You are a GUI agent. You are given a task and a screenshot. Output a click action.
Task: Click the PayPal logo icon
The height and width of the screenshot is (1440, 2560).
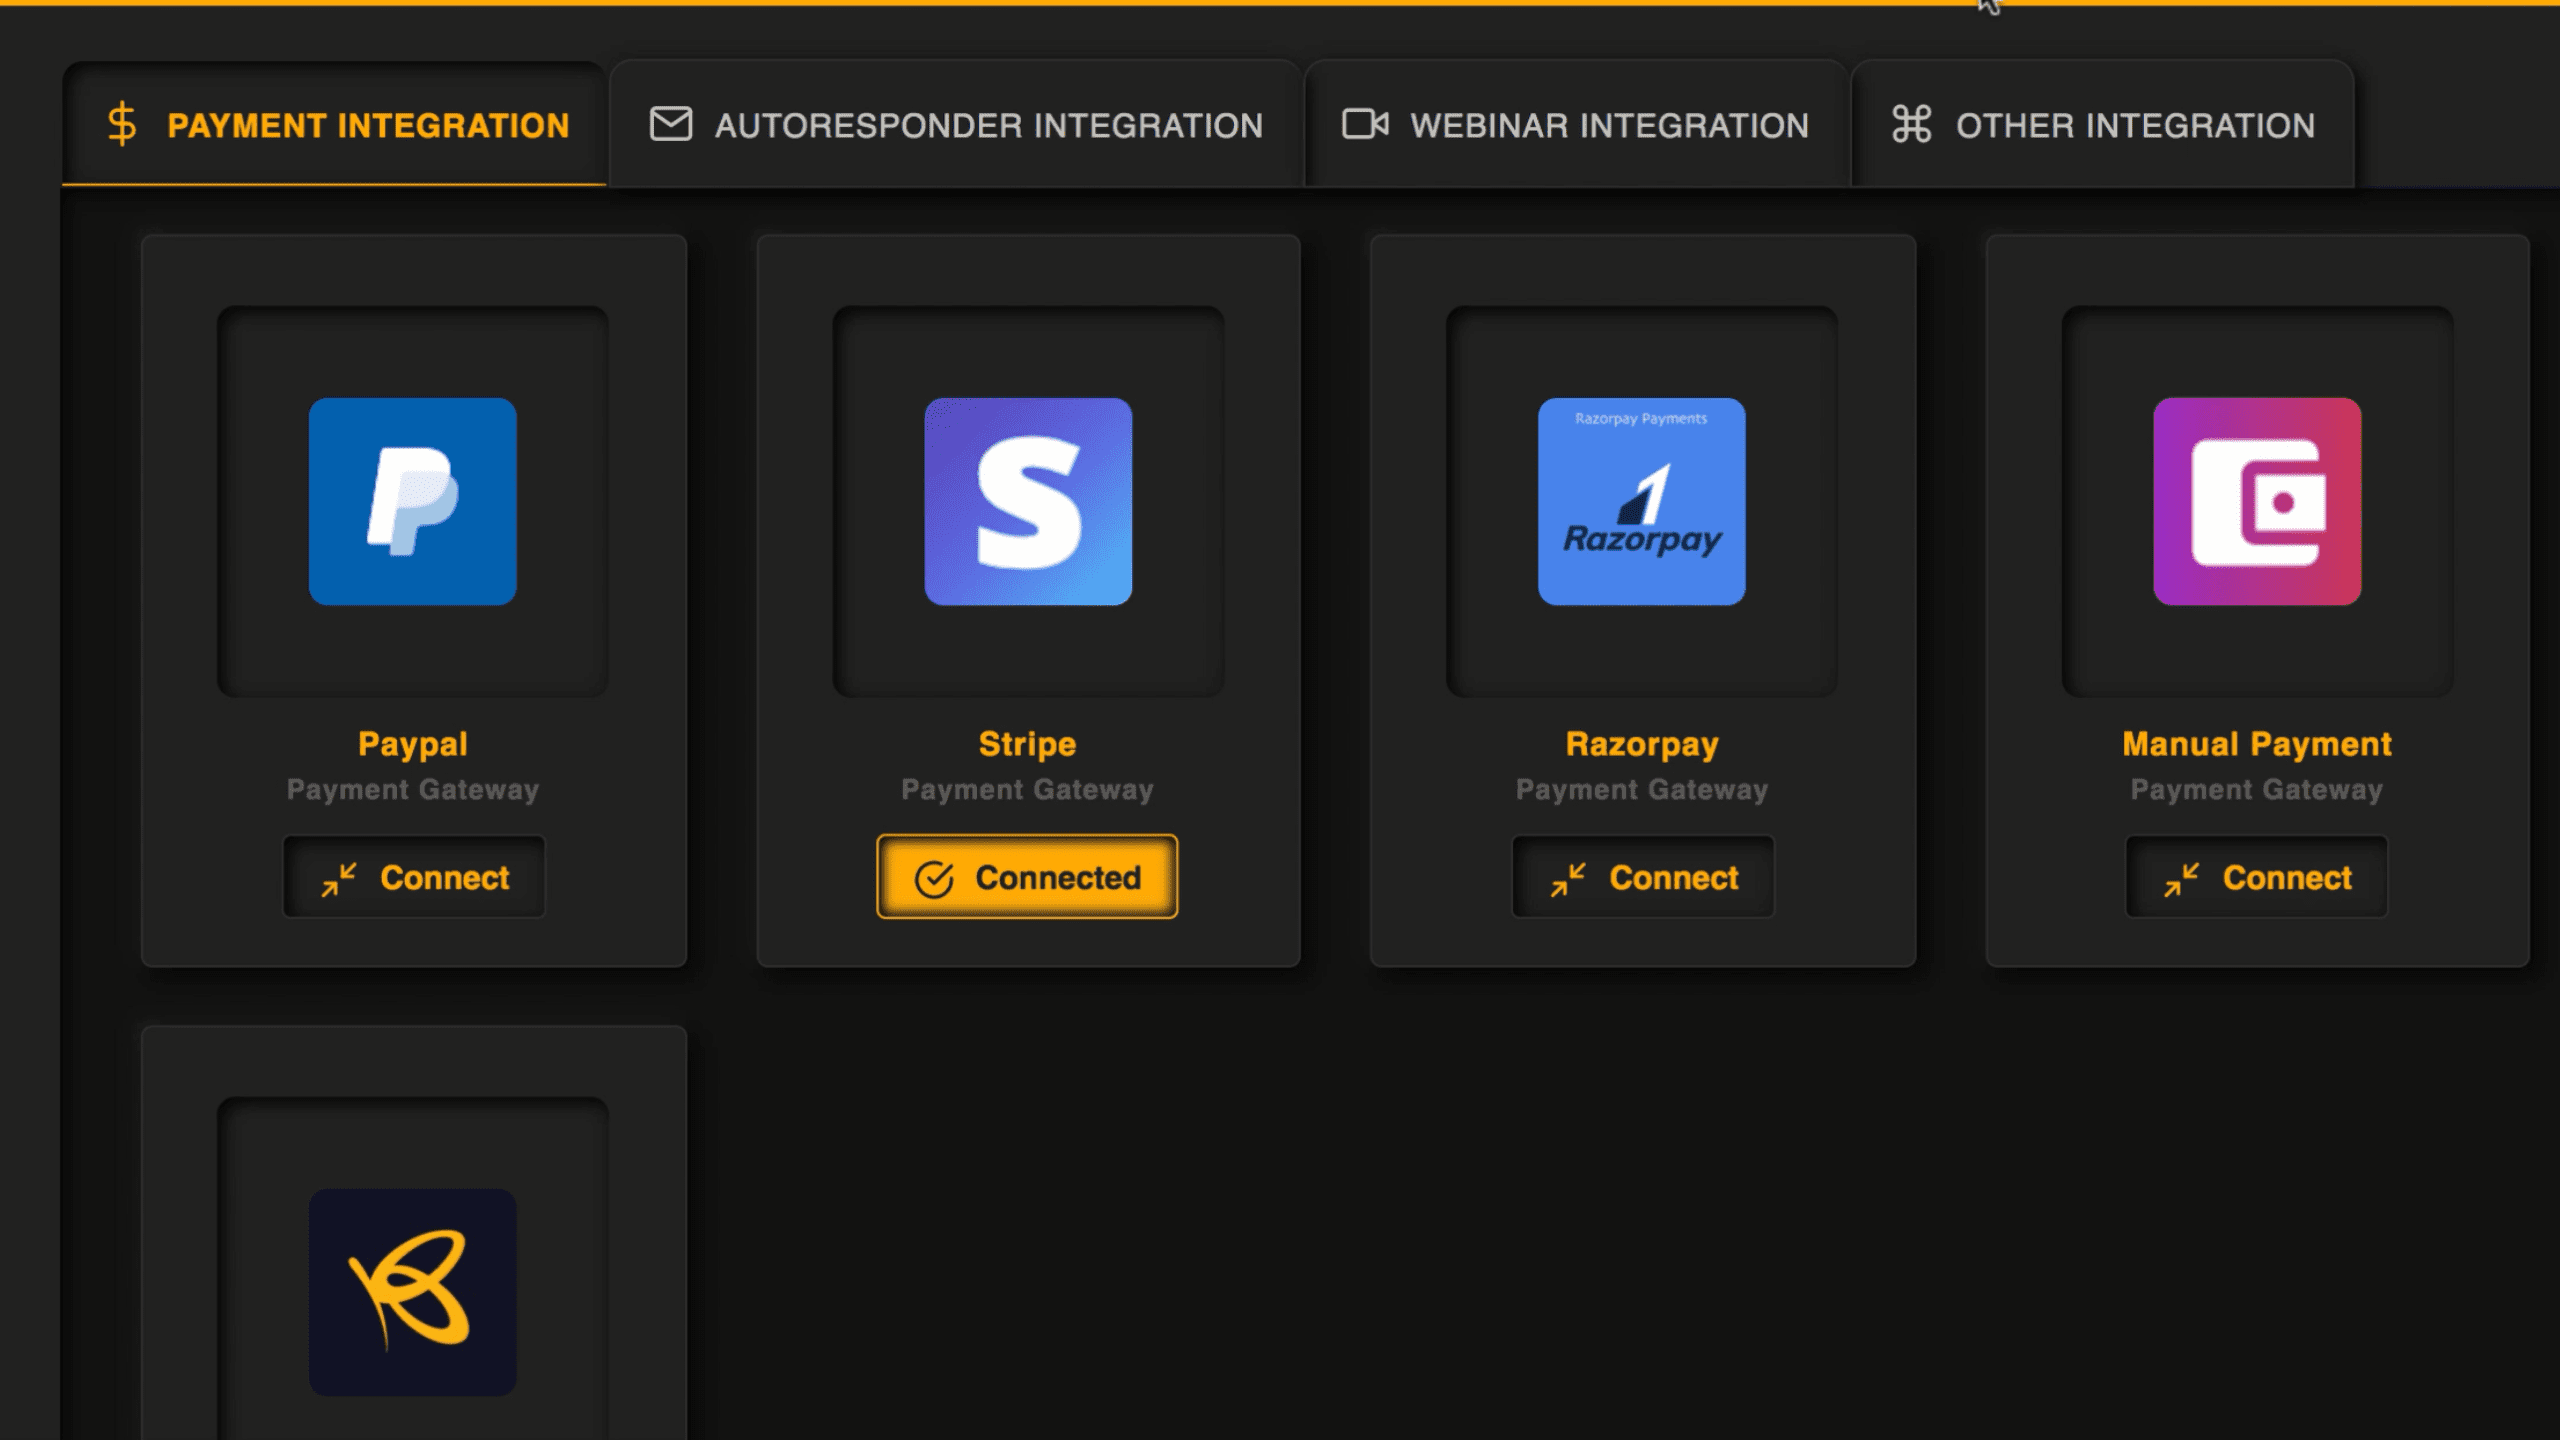[412, 501]
